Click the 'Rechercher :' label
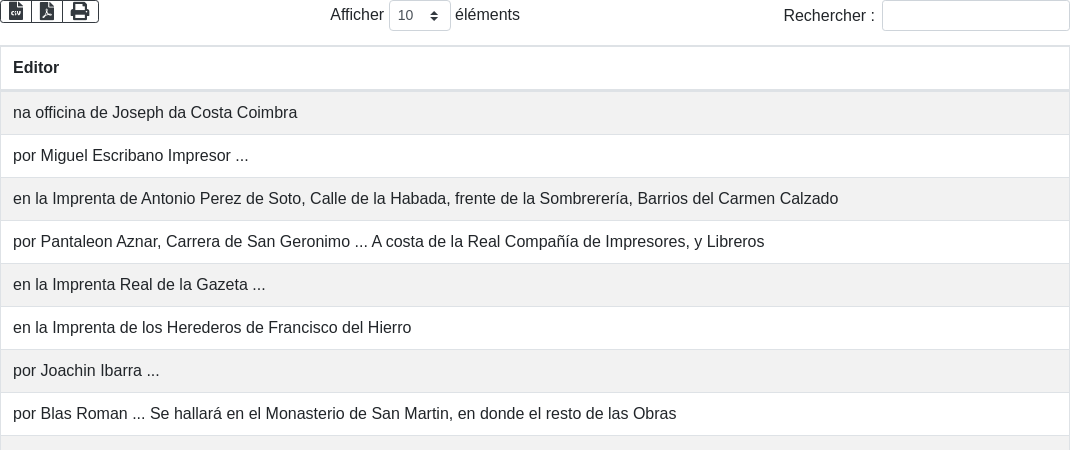 pos(829,16)
